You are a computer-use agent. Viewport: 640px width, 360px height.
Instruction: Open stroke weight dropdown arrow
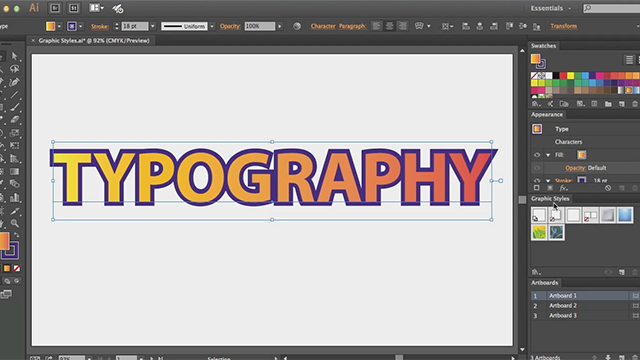[153, 26]
